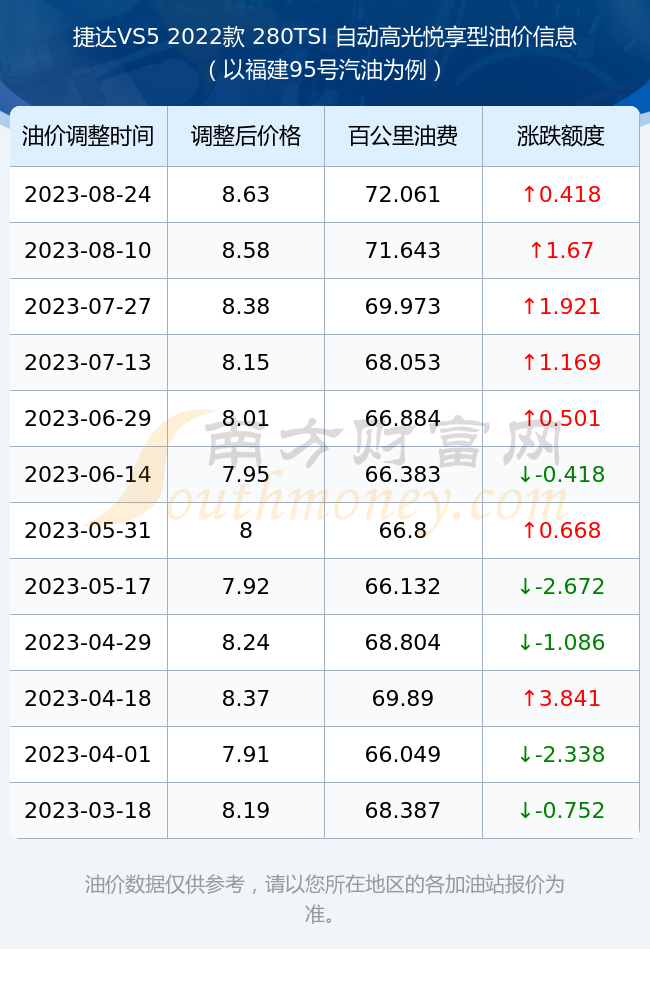
Task: Click the 以福建95号汽油为例 subtitle
Action: [x=325, y=70]
